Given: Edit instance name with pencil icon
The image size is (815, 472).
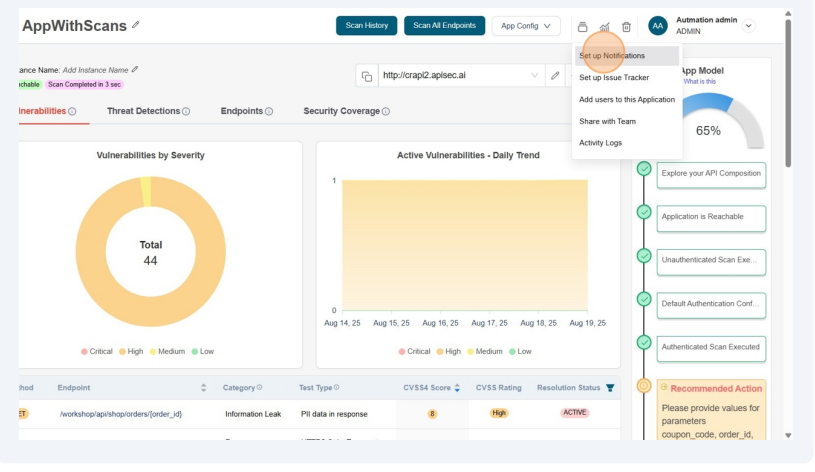Looking at the screenshot, I should (x=135, y=70).
